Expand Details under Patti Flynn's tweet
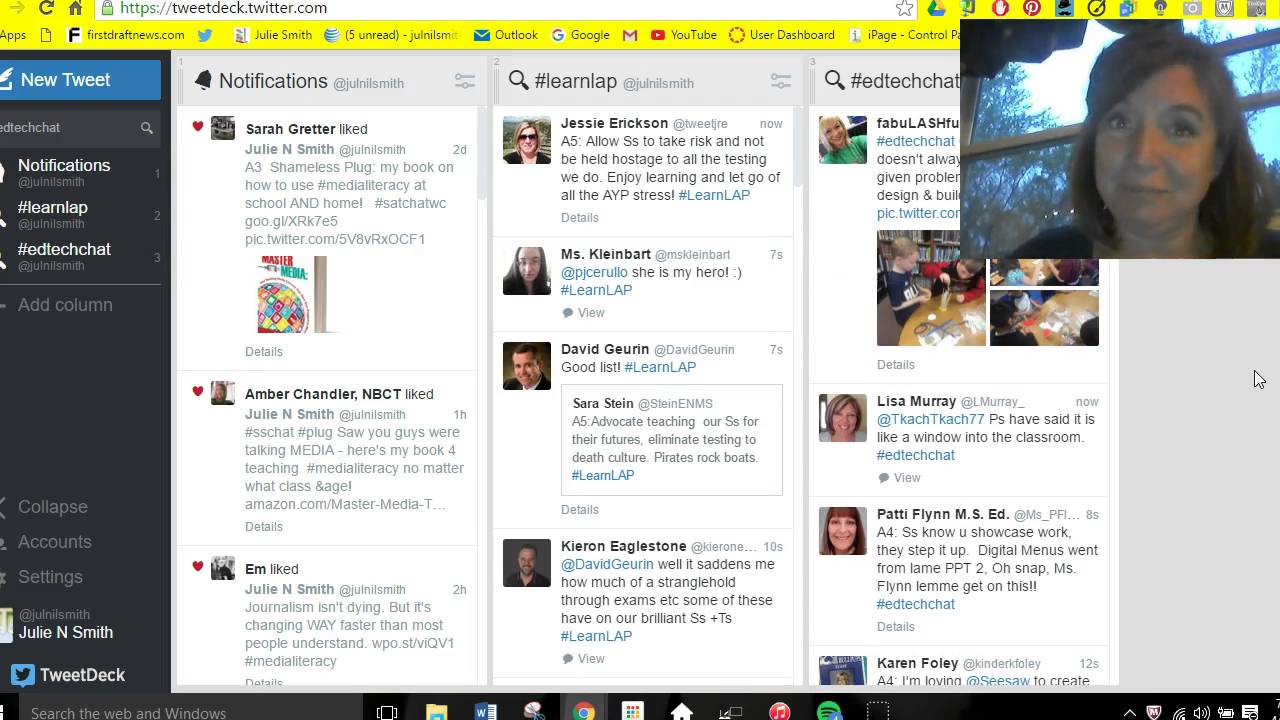1280x720 pixels. [x=896, y=627]
